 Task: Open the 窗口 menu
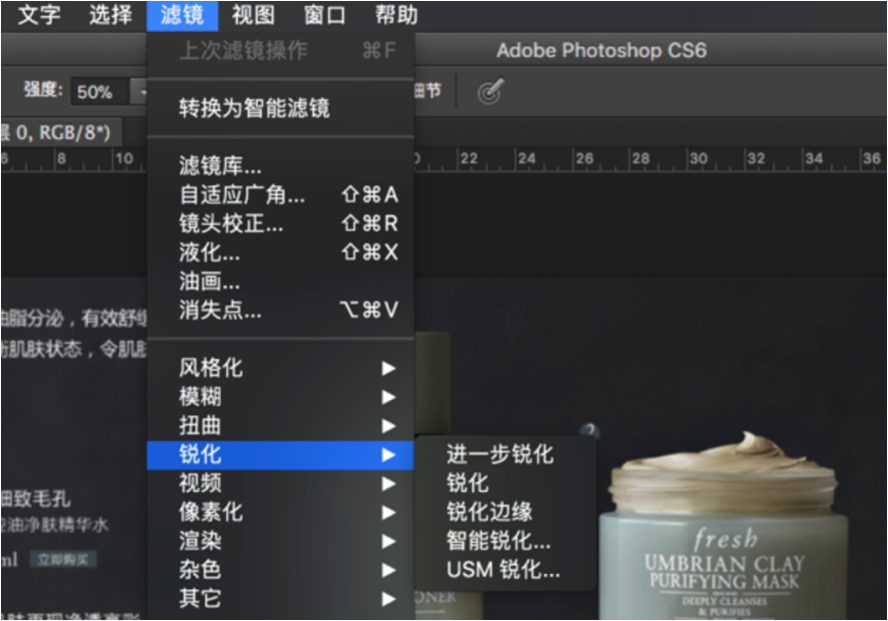(324, 15)
